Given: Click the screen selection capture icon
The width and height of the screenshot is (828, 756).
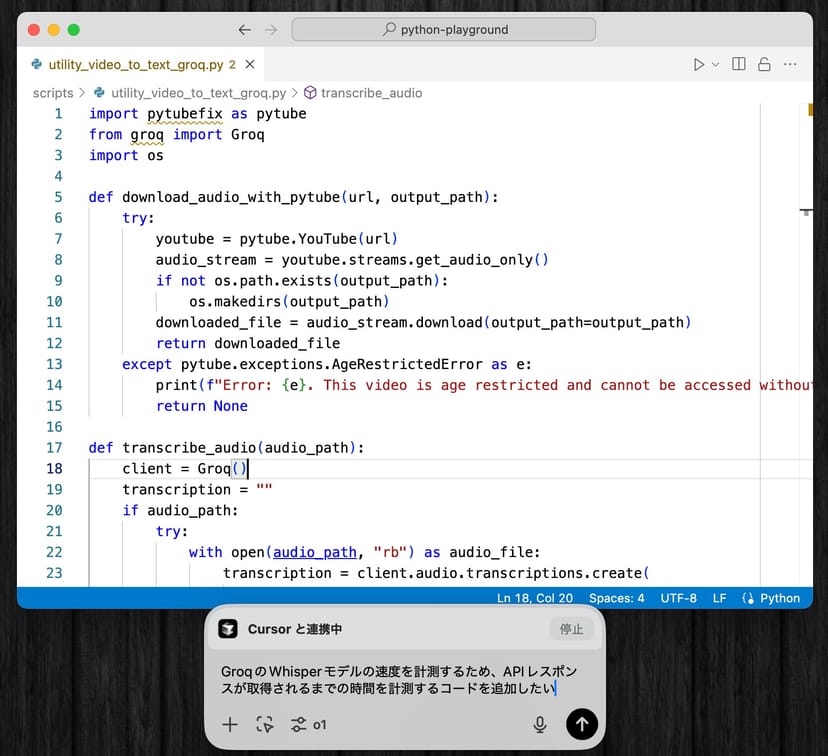Looking at the screenshot, I should (264, 724).
